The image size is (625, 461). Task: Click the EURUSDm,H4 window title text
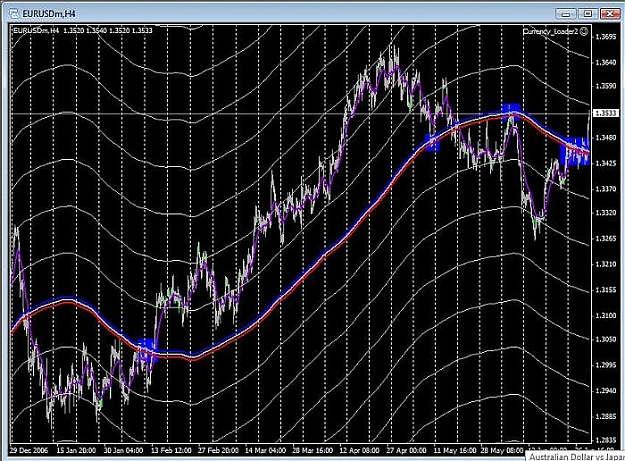click(49, 14)
